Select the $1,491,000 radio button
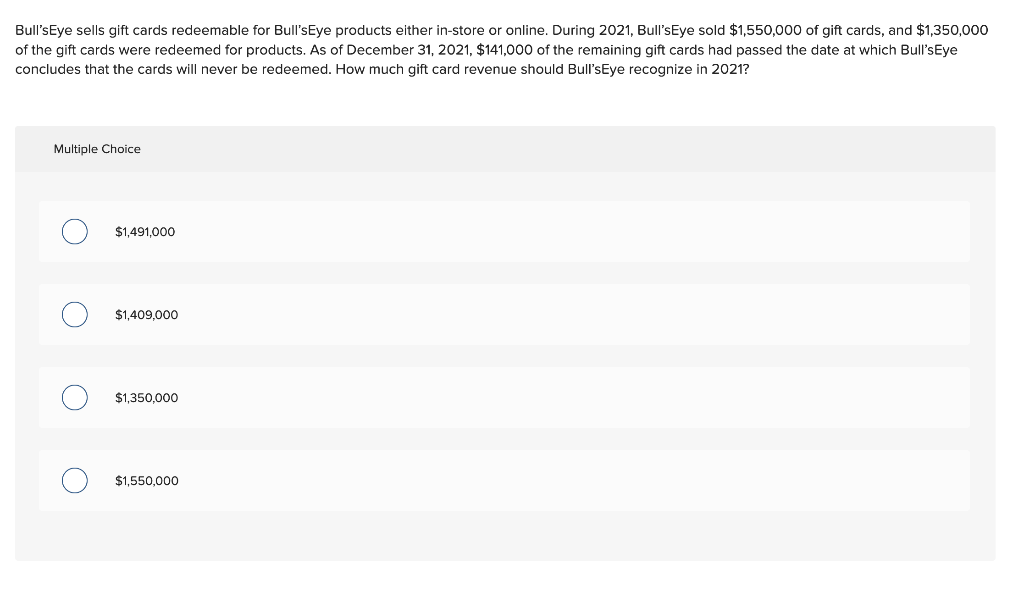This screenshot has height=602, width=1024. click(x=75, y=232)
